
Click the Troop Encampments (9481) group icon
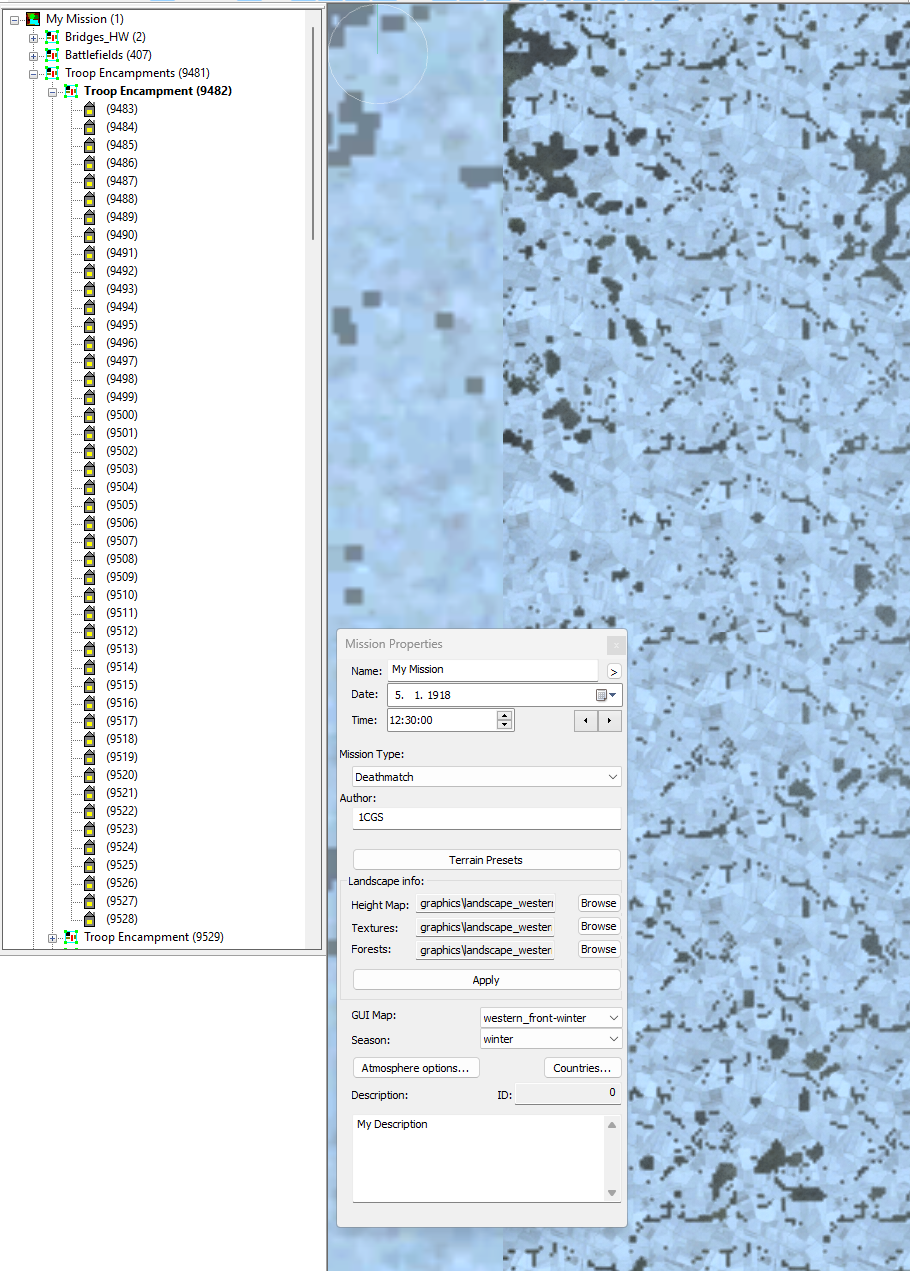(x=52, y=73)
